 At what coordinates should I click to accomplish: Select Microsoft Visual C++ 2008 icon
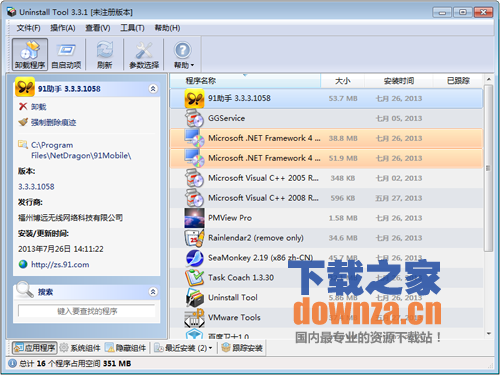pos(194,198)
